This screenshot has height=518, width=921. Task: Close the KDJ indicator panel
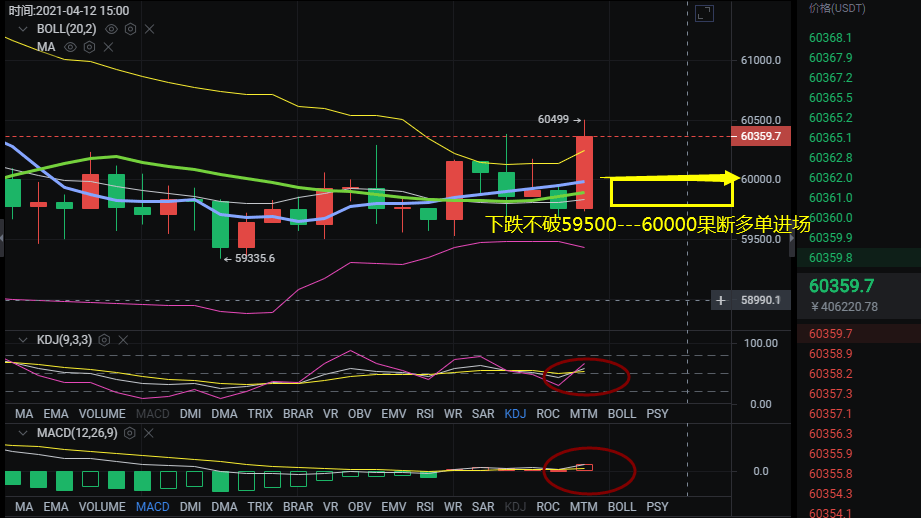click(123, 339)
